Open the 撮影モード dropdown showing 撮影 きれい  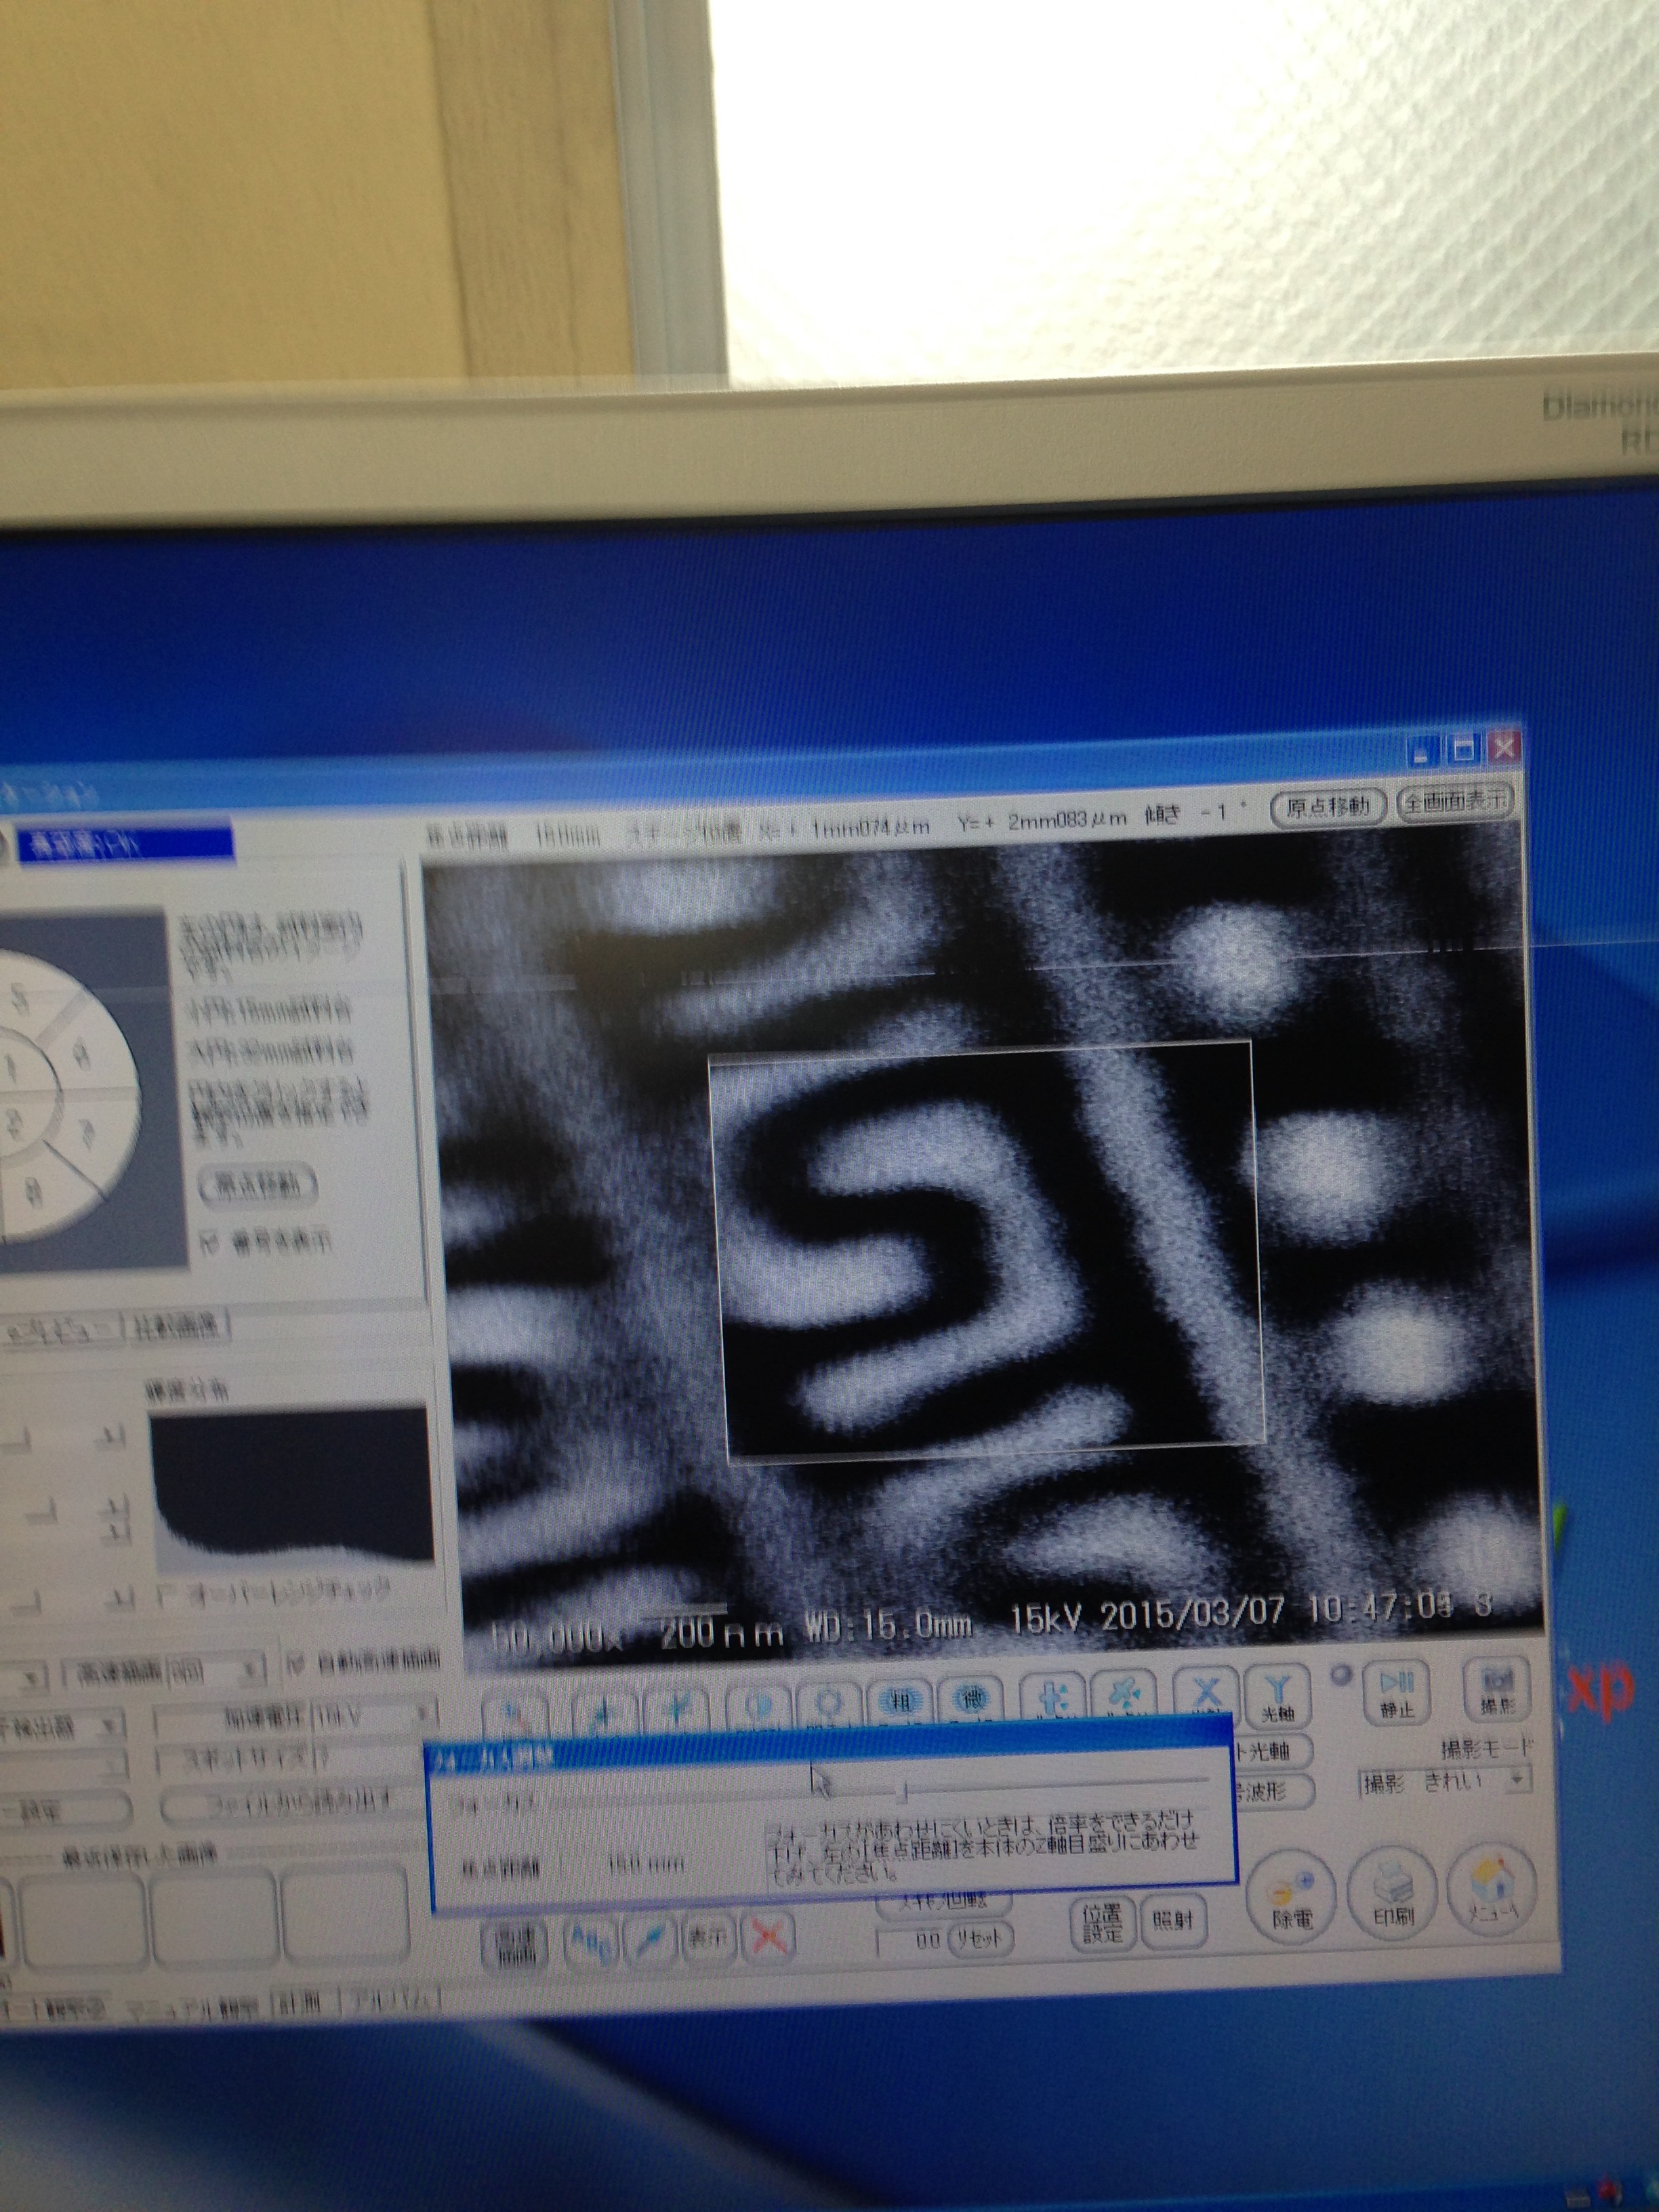1444,1781
